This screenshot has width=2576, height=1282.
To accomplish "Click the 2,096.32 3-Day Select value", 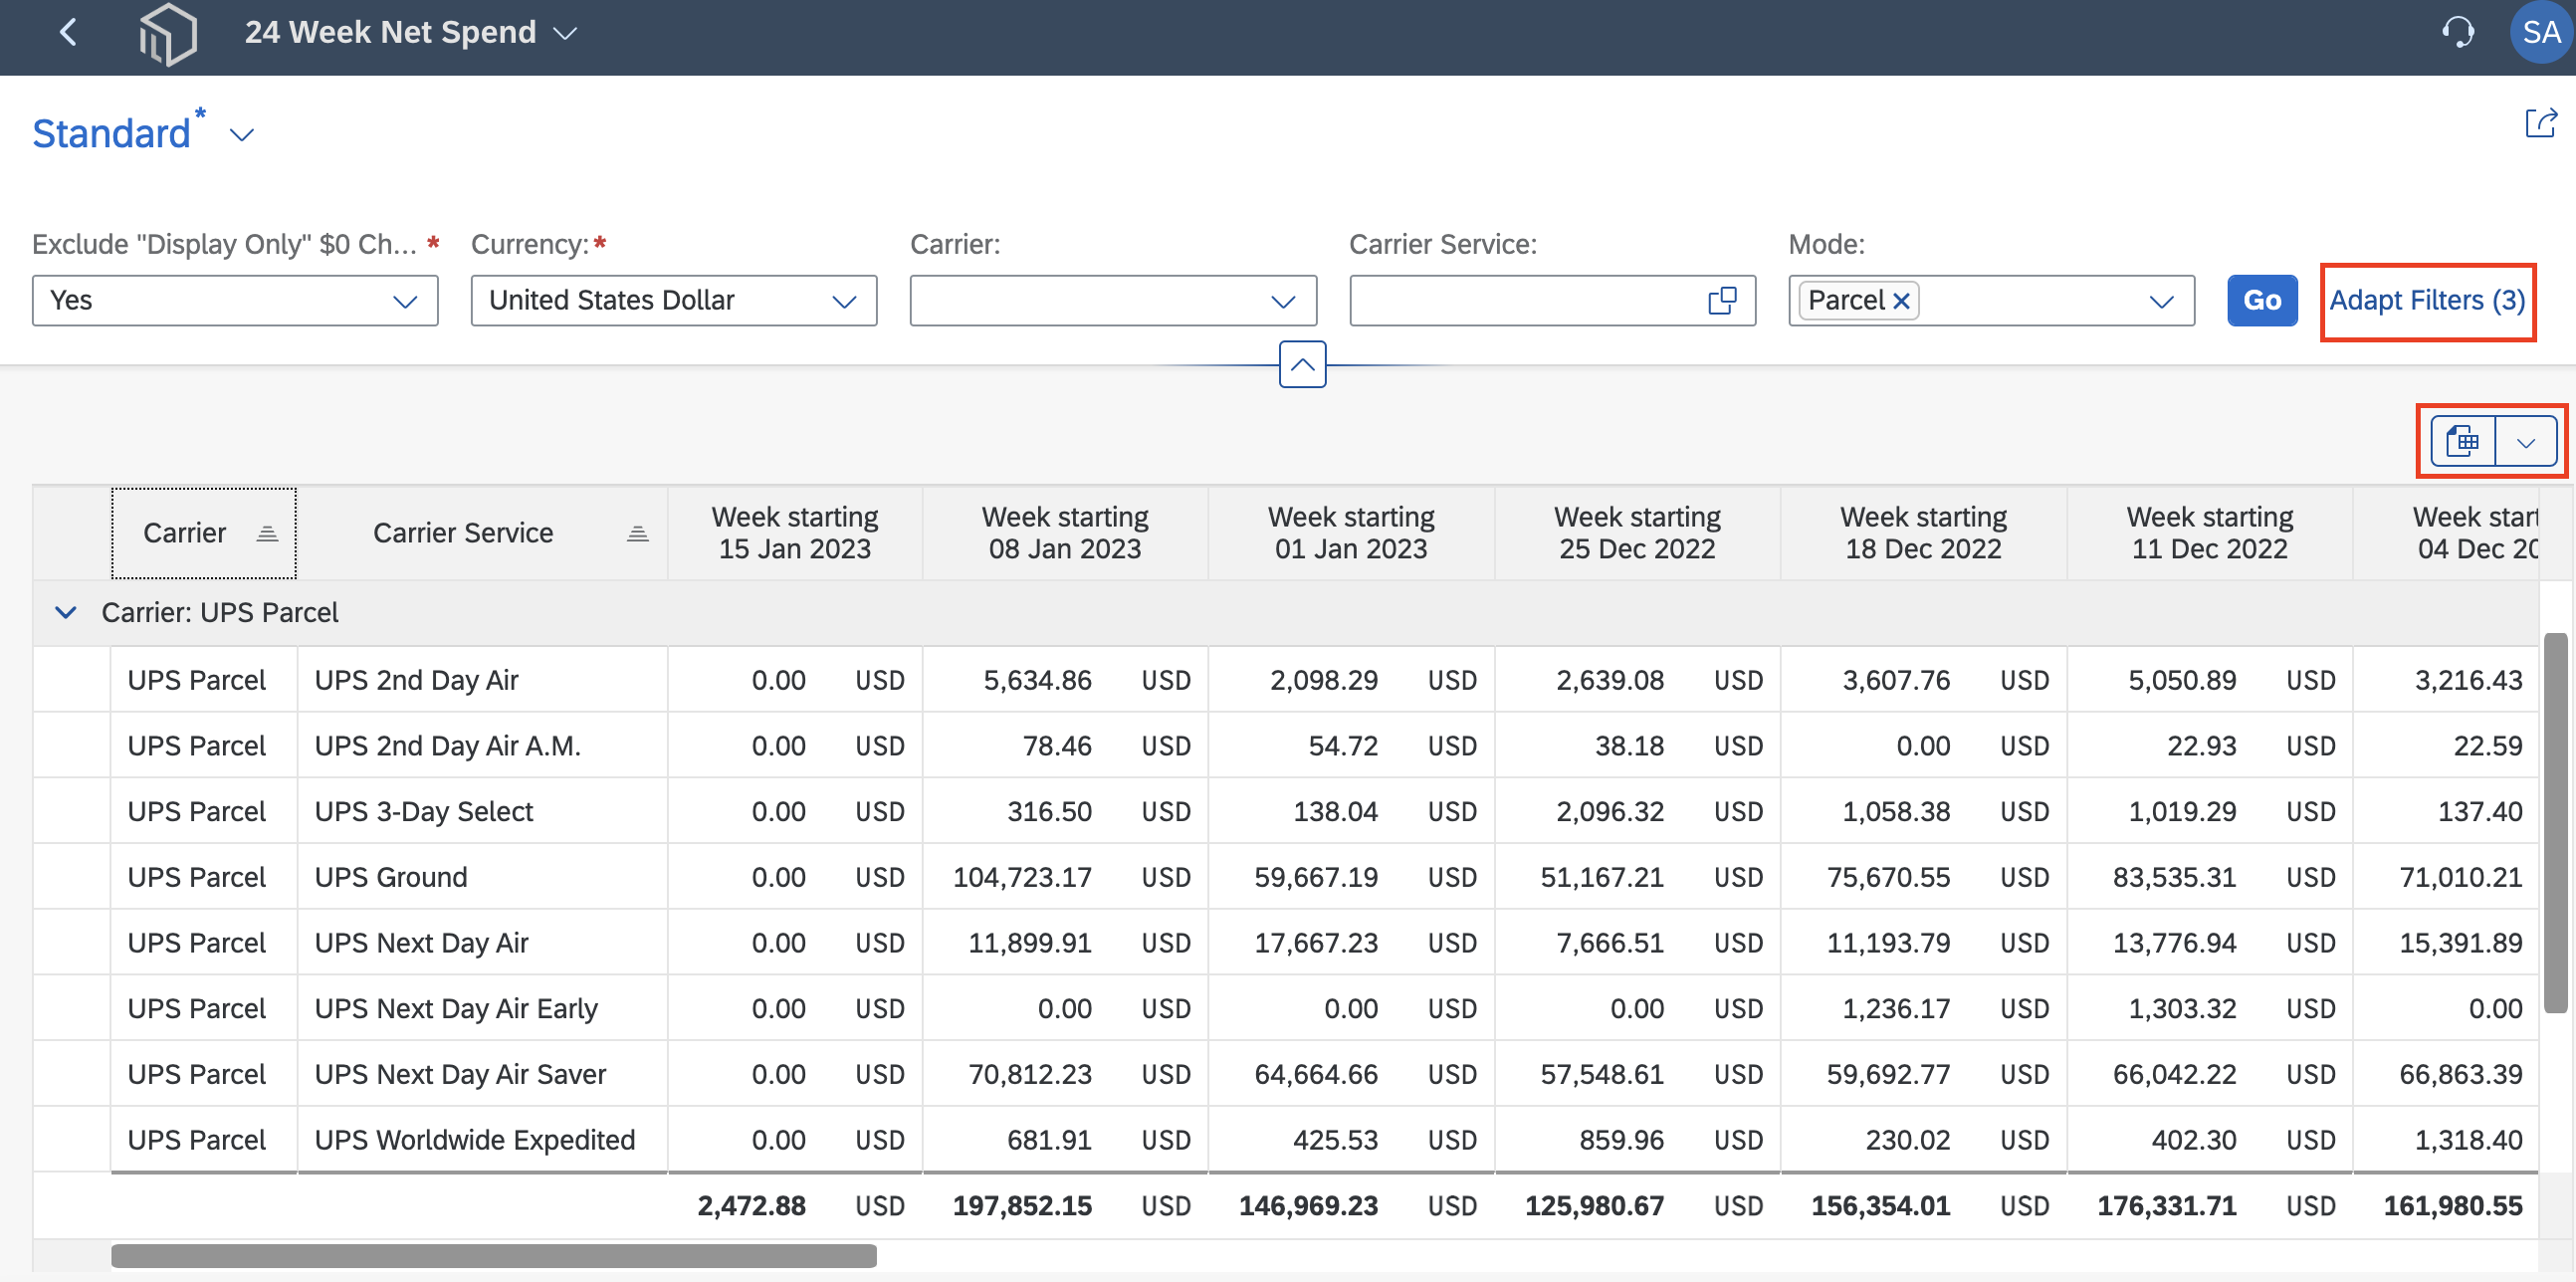I will click(x=1610, y=811).
